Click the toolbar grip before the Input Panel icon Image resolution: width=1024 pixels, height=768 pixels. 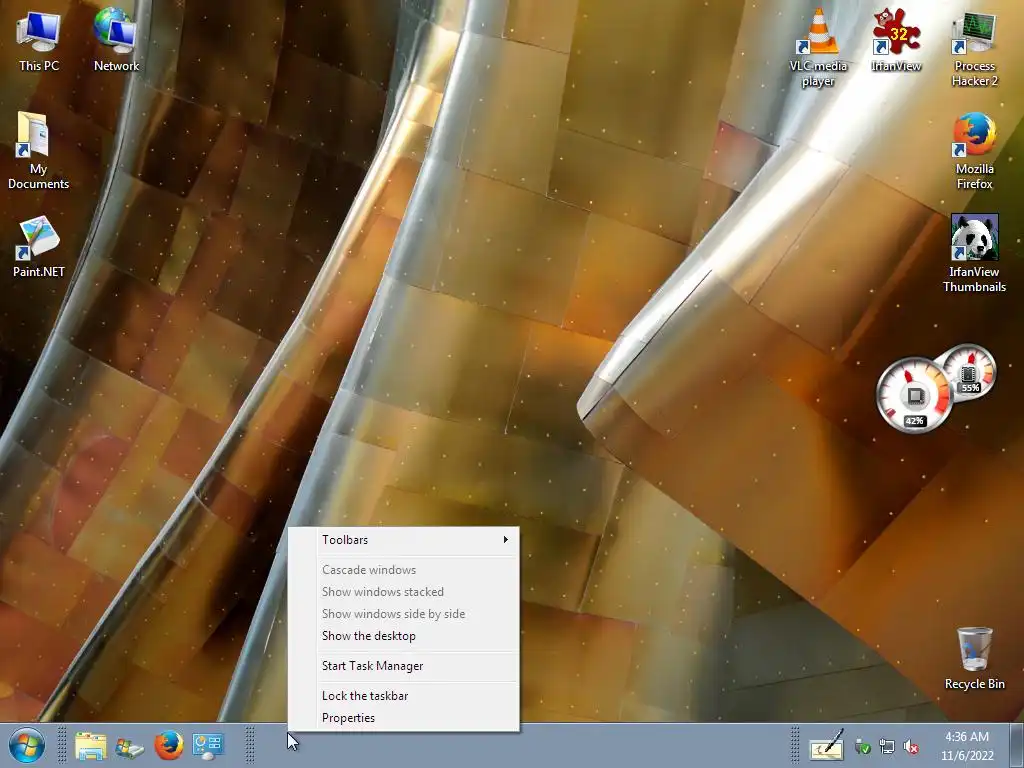tap(795, 745)
